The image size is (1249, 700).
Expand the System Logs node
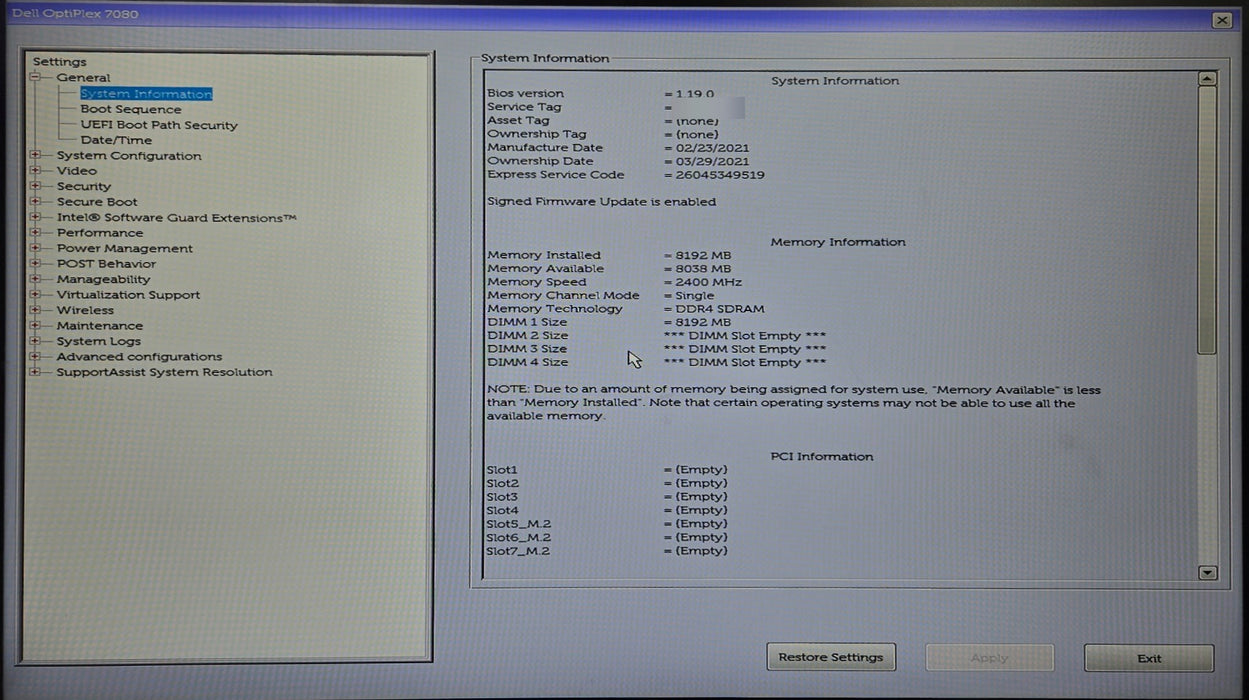[36, 341]
